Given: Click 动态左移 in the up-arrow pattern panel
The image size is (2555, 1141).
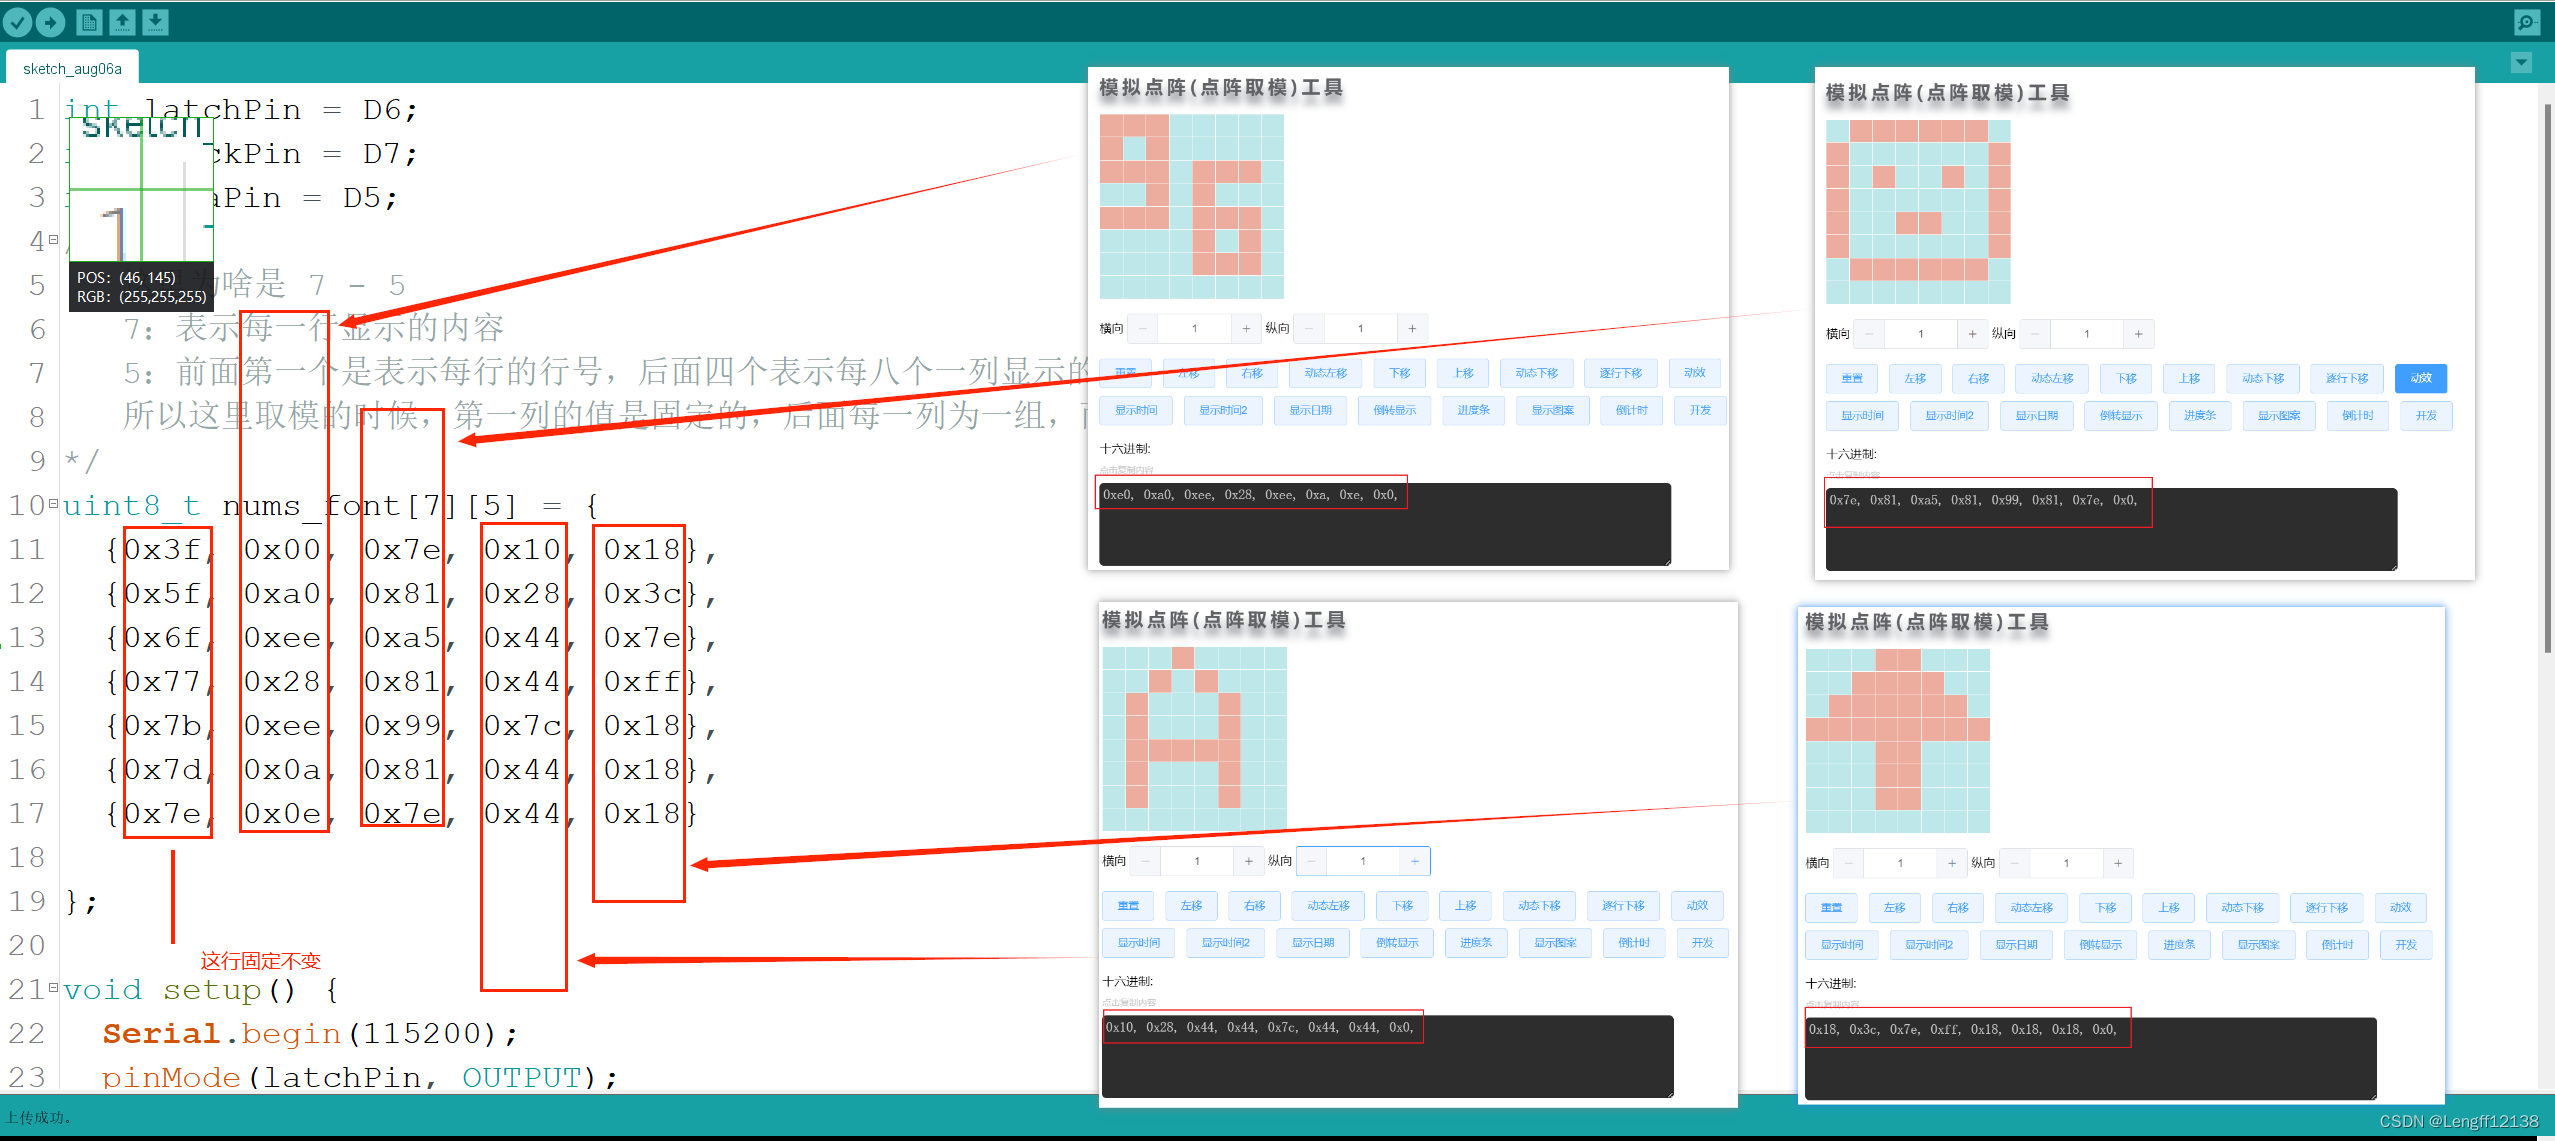Looking at the screenshot, I should click(2031, 908).
